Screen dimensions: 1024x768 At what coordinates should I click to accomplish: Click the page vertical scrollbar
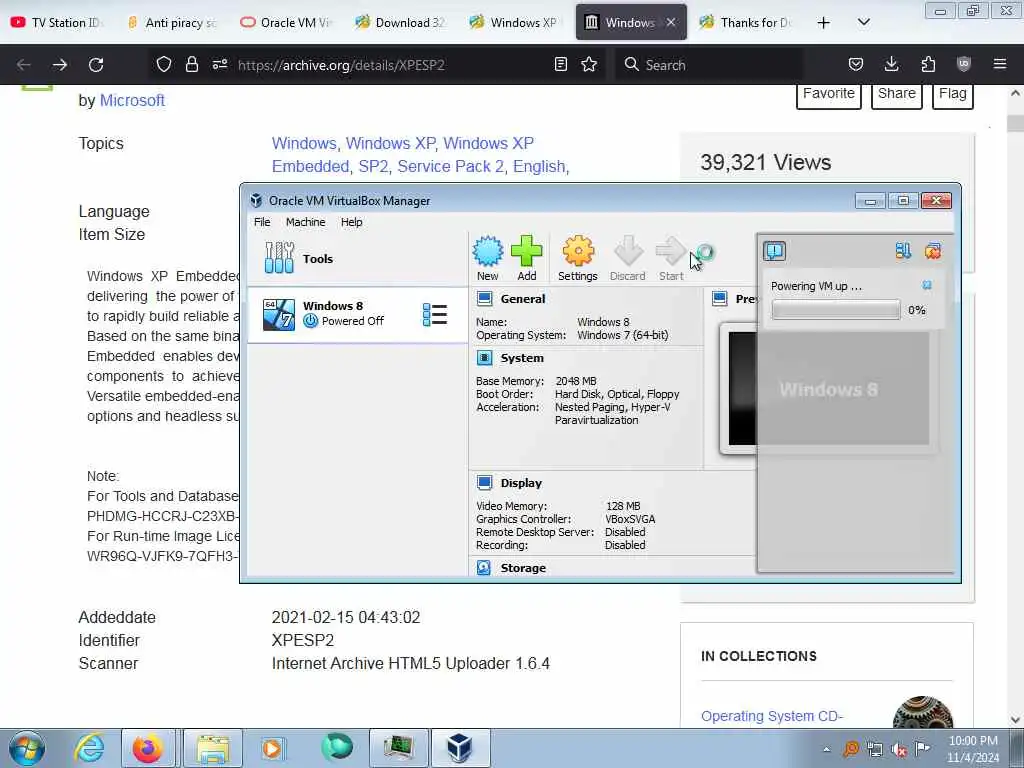(1015, 405)
